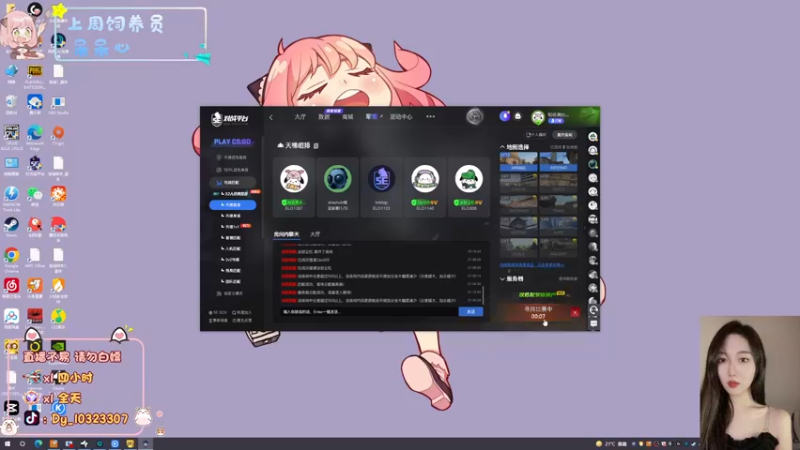800x450 pixels.
Task: Switch to the 大厅 chat tab
Action: 315,234
